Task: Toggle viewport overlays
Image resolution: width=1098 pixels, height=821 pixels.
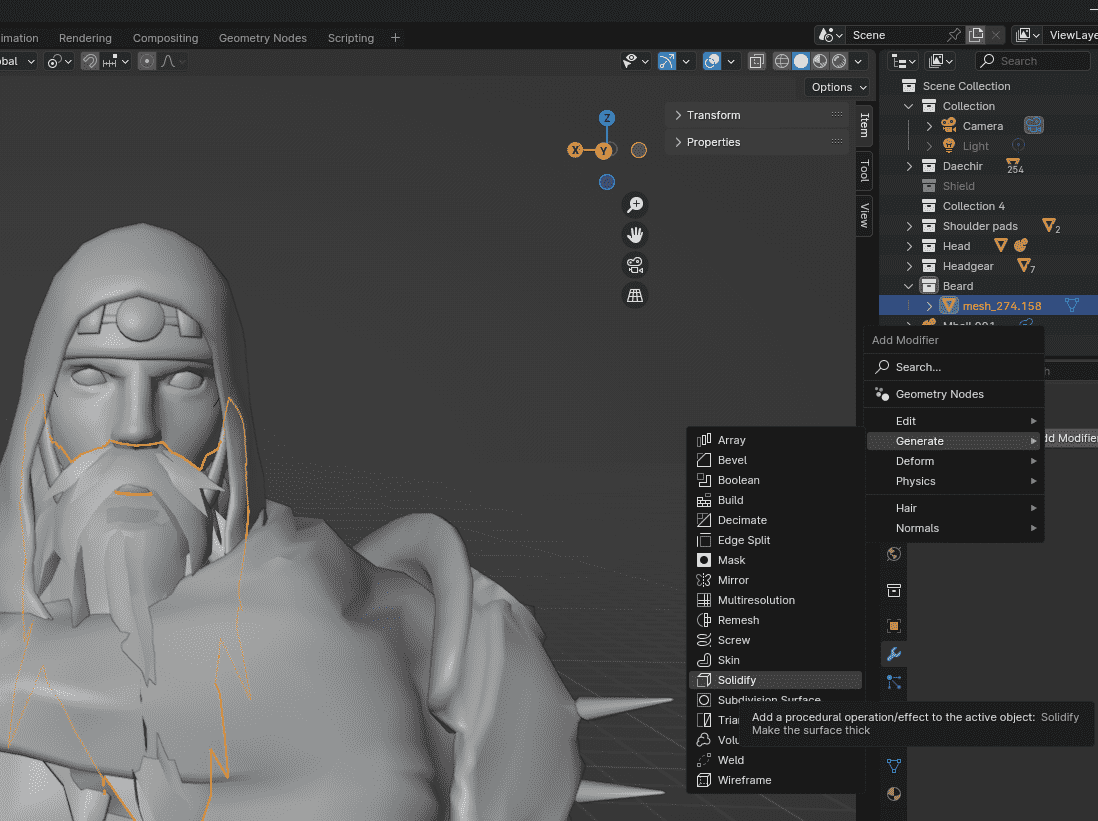Action: pyautogui.click(x=712, y=61)
